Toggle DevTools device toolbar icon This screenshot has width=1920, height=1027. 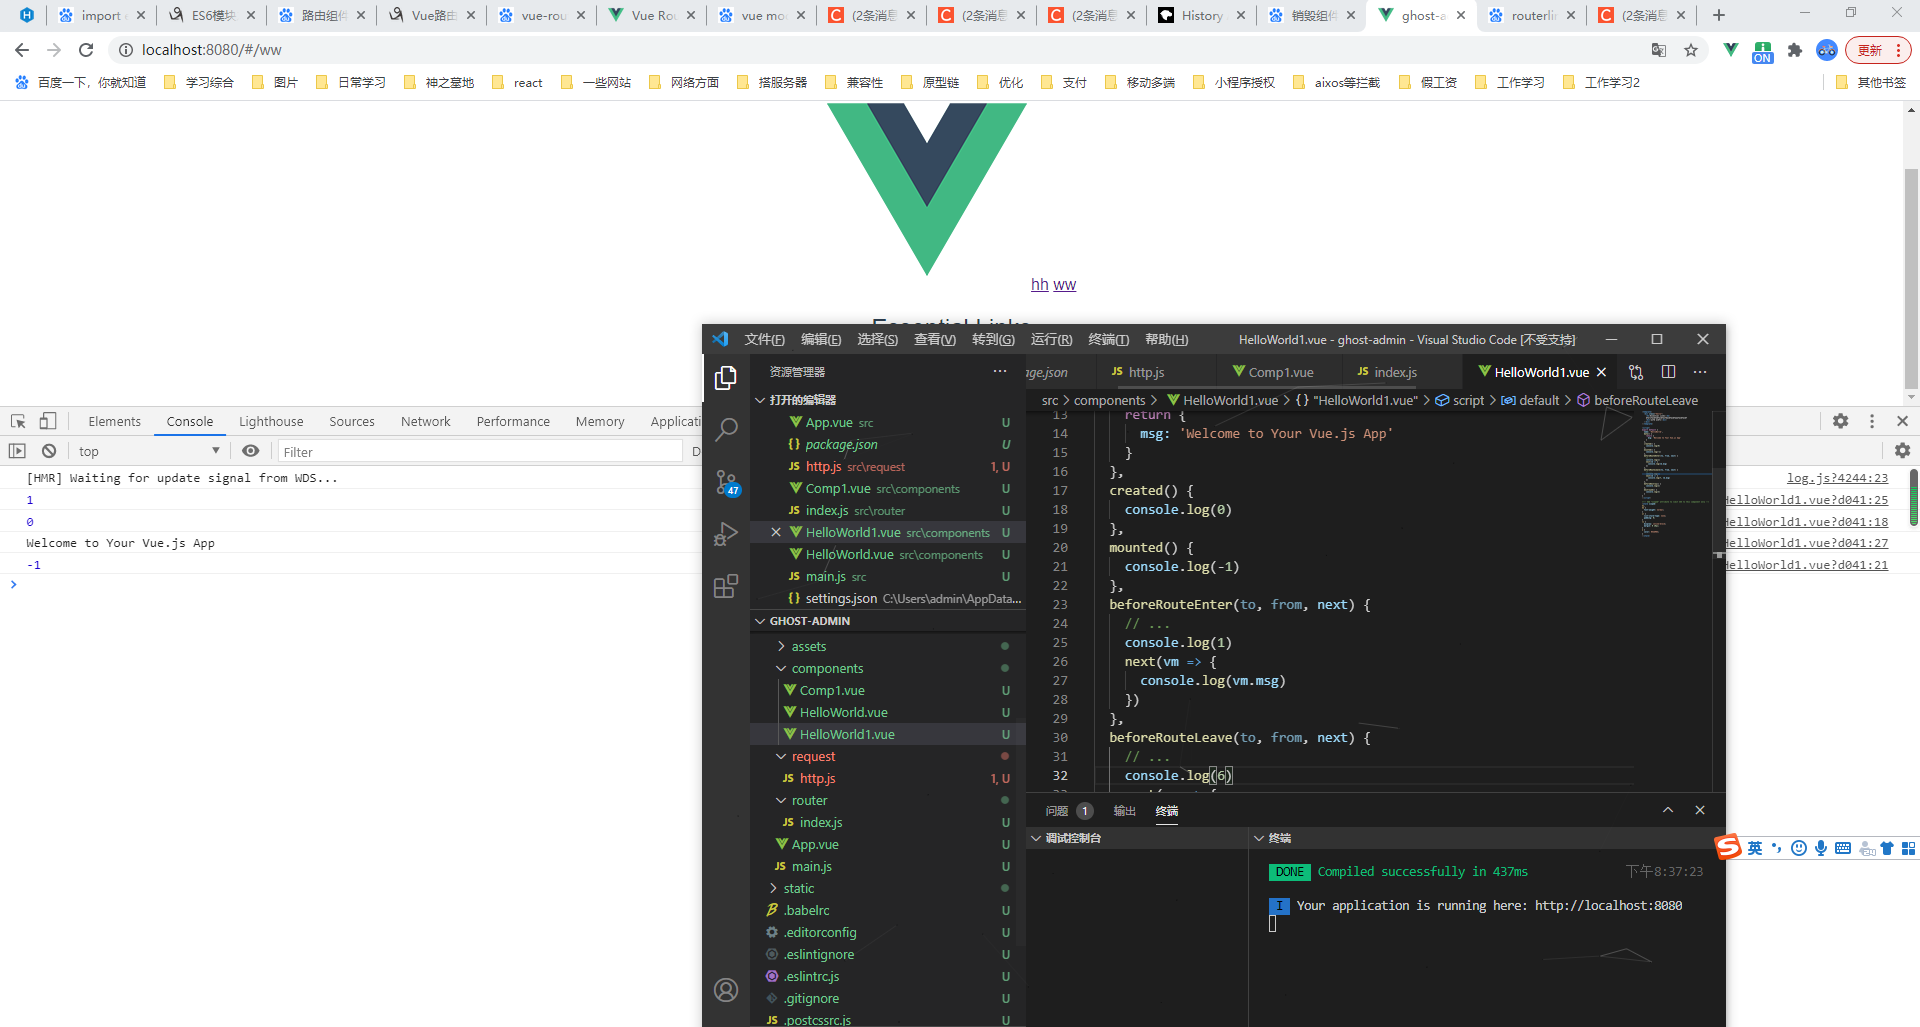click(48, 421)
